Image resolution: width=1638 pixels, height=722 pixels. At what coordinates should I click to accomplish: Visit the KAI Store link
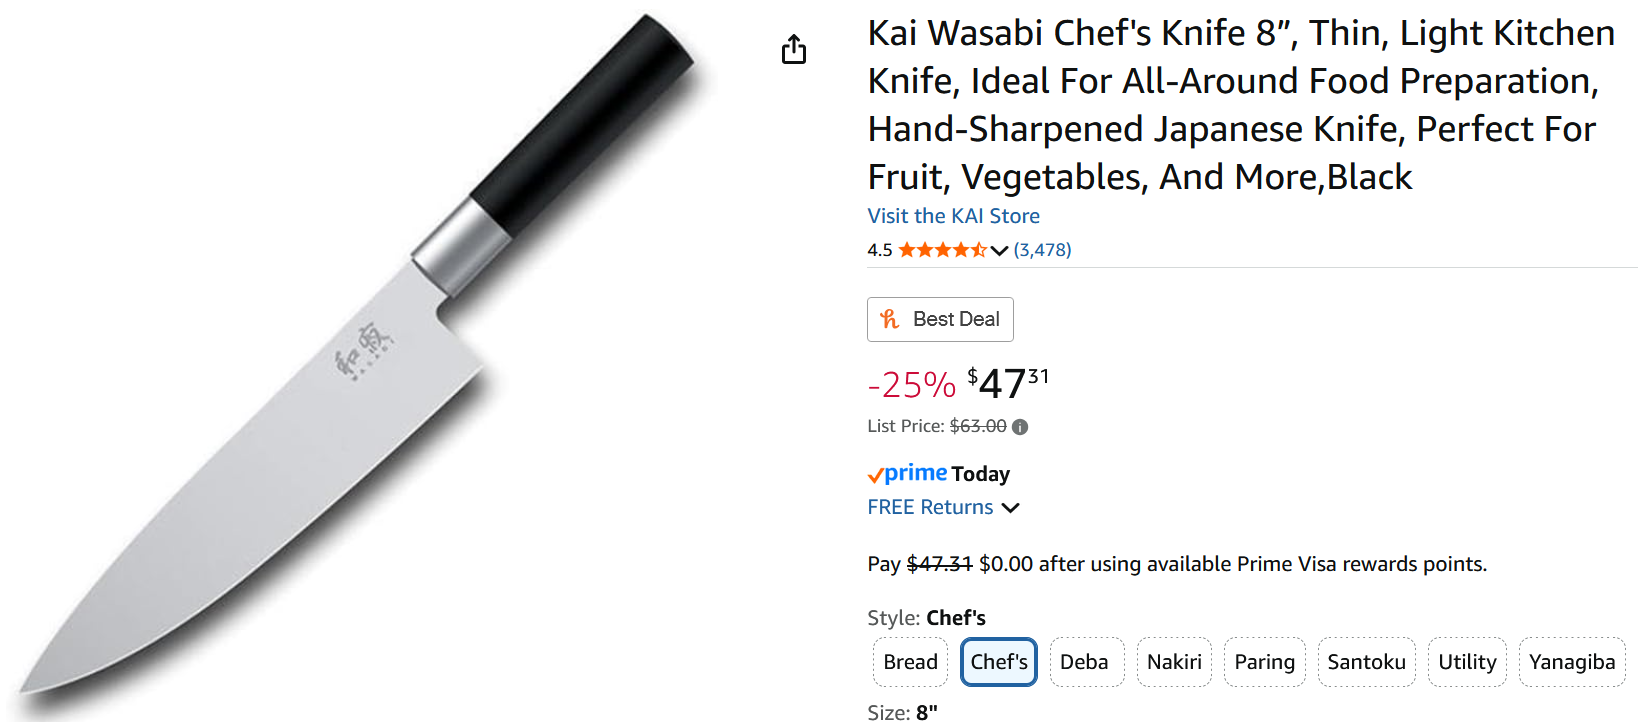[953, 216]
